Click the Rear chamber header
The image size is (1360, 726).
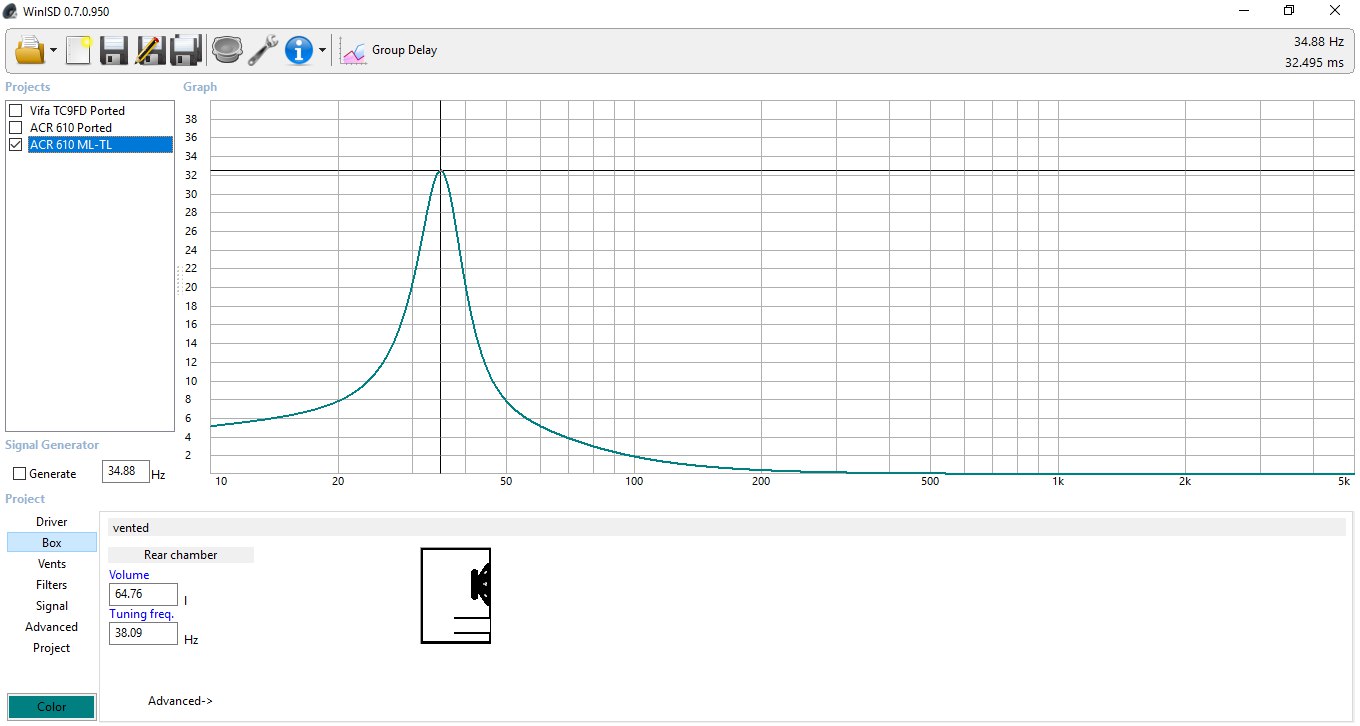(181, 555)
